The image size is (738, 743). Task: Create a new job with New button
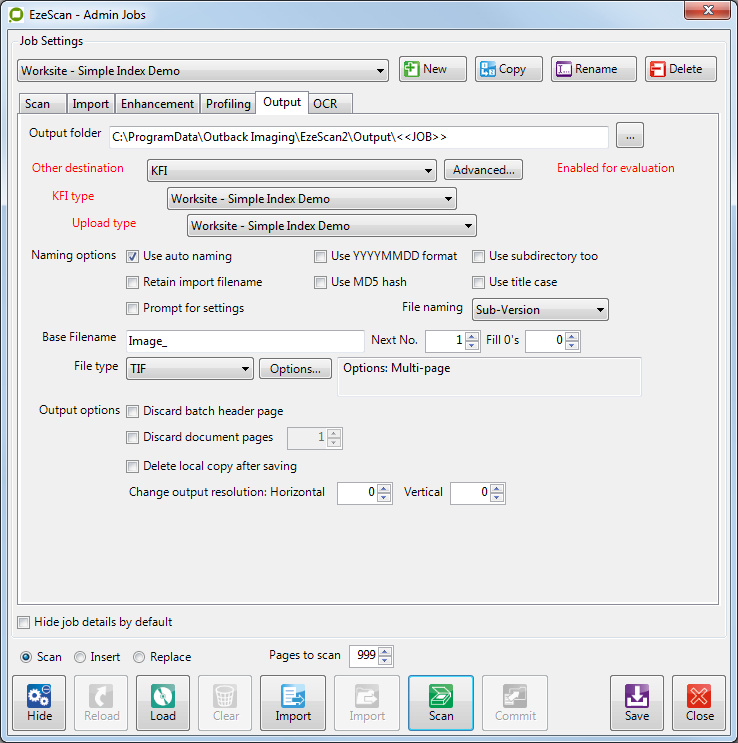pyautogui.click(x=433, y=69)
